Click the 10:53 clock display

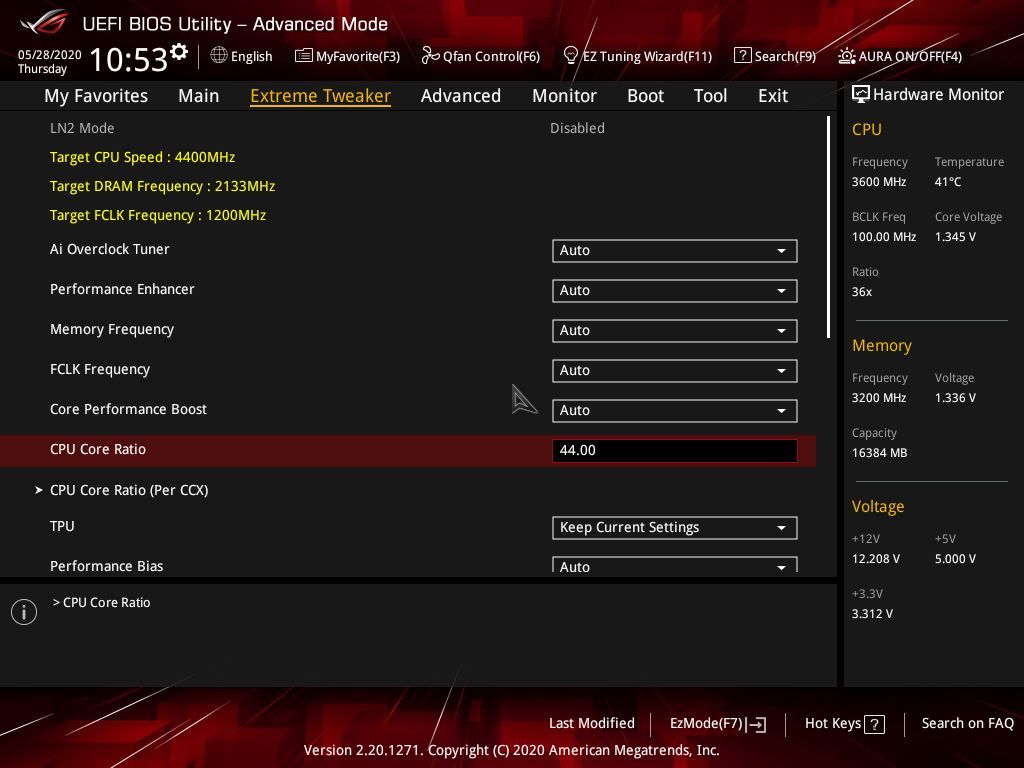(129, 59)
